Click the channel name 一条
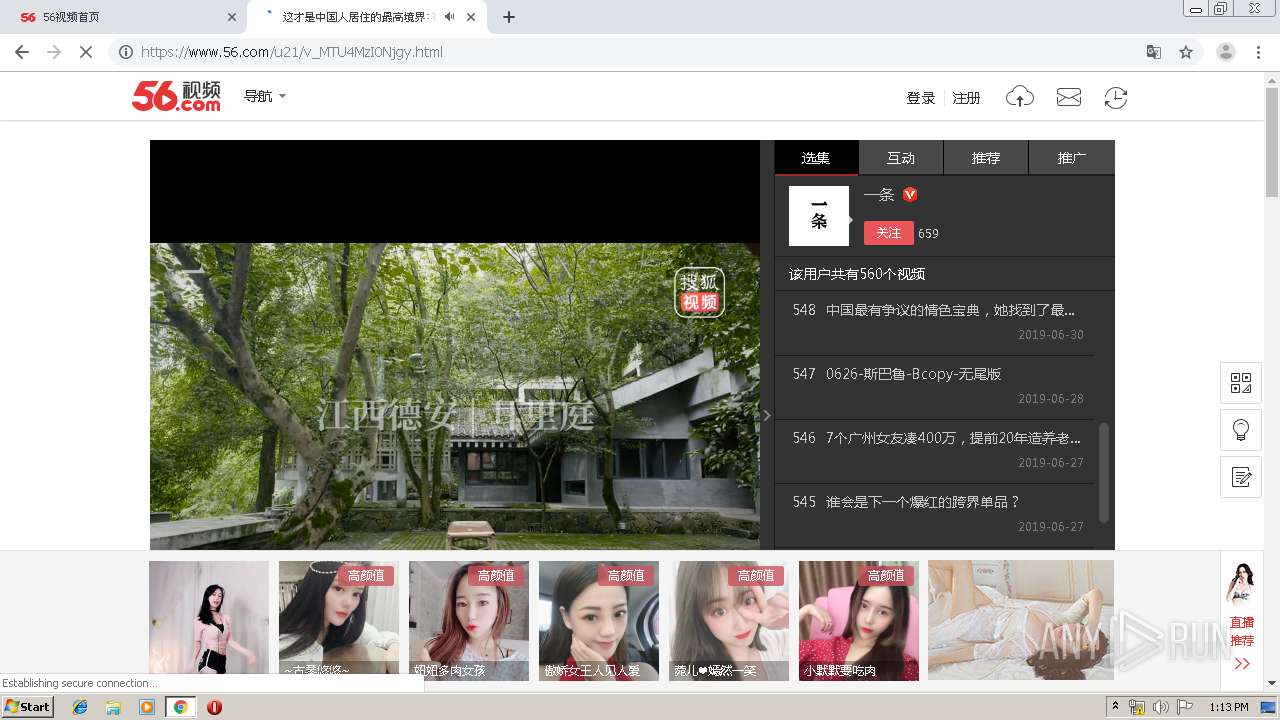Image resolution: width=1280 pixels, height=720 pixels. click(x=879, y=195)
